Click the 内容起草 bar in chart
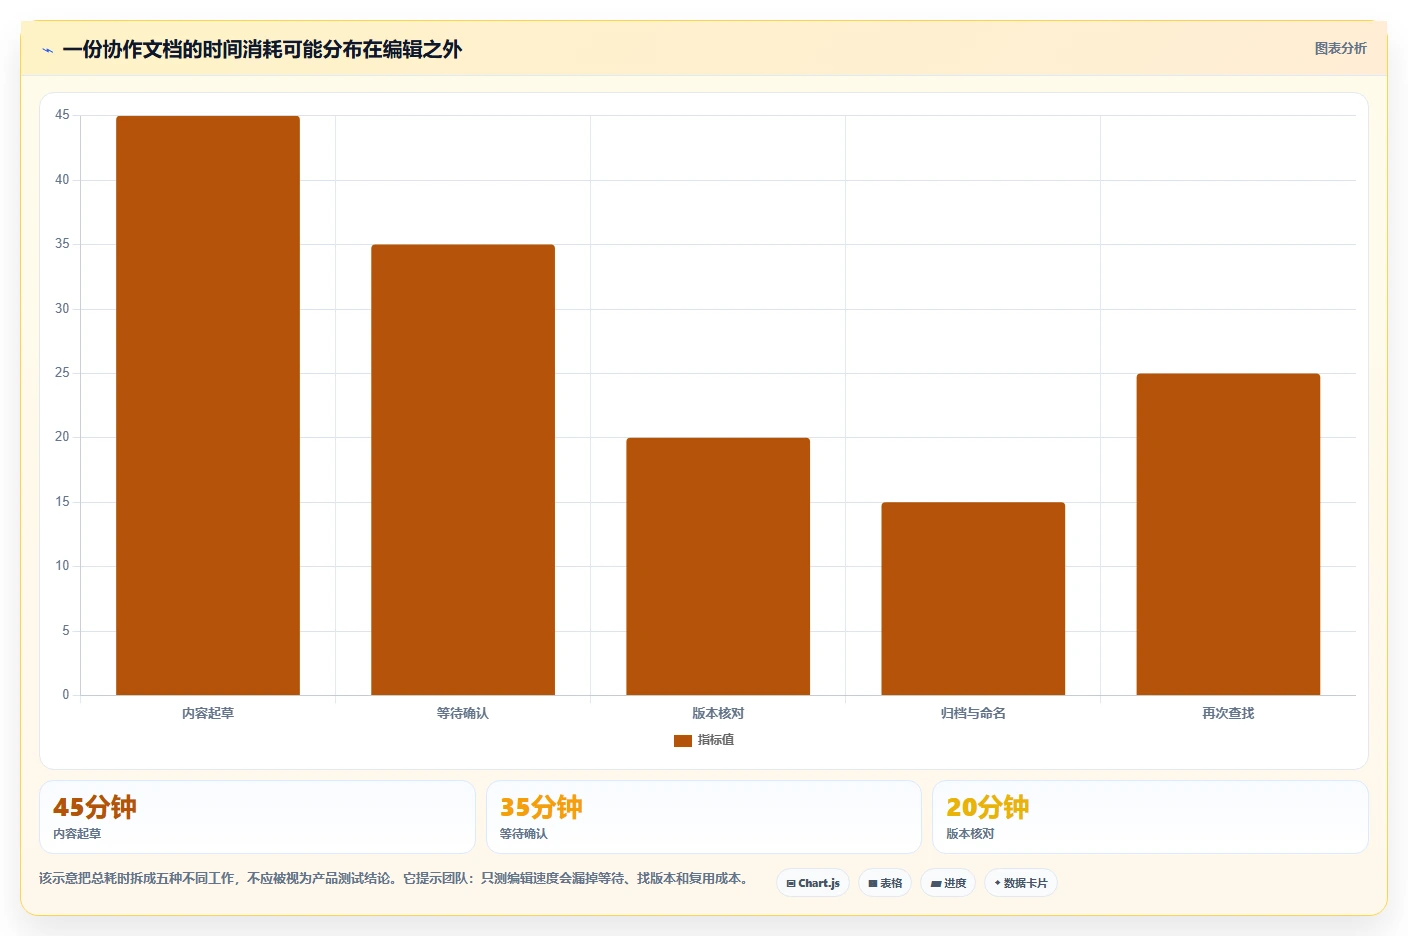Image resolution: width=1408 pixels, height=936 pixels. click(x=208, y=405)
